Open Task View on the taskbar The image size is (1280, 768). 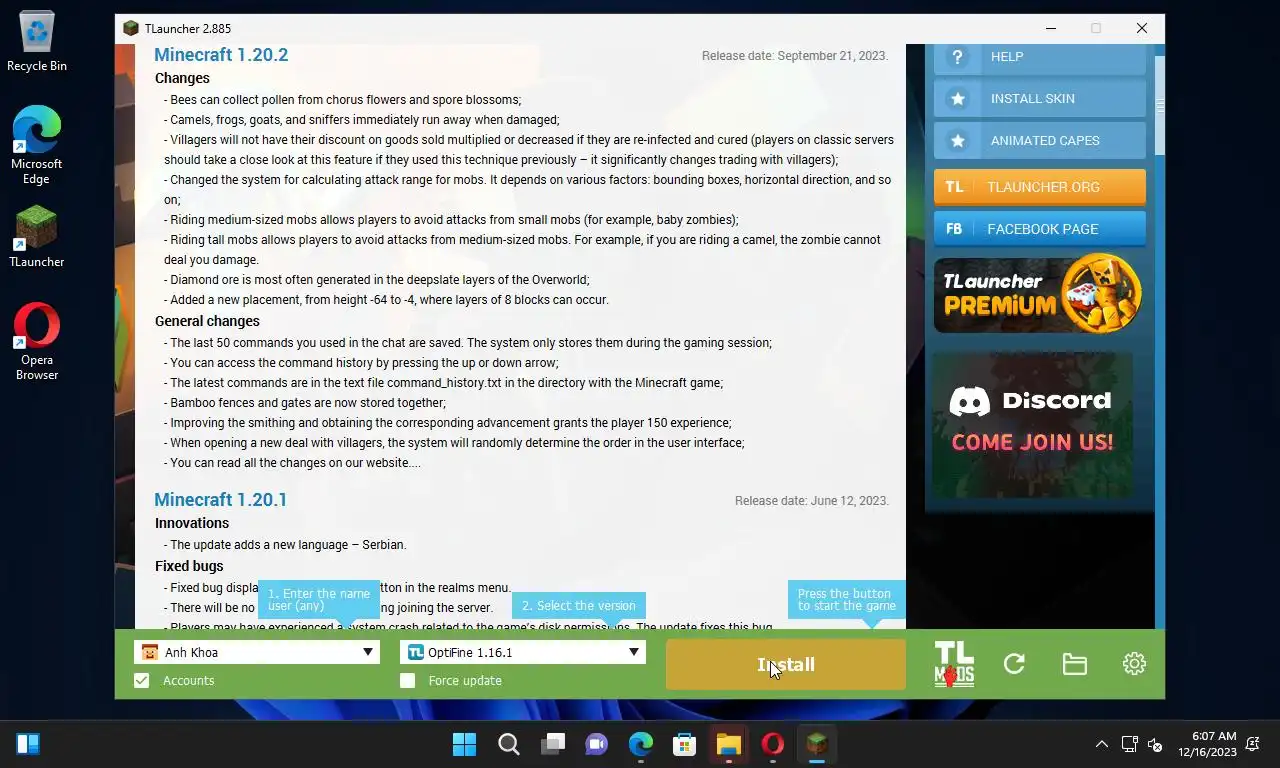(x=553, y=744)
